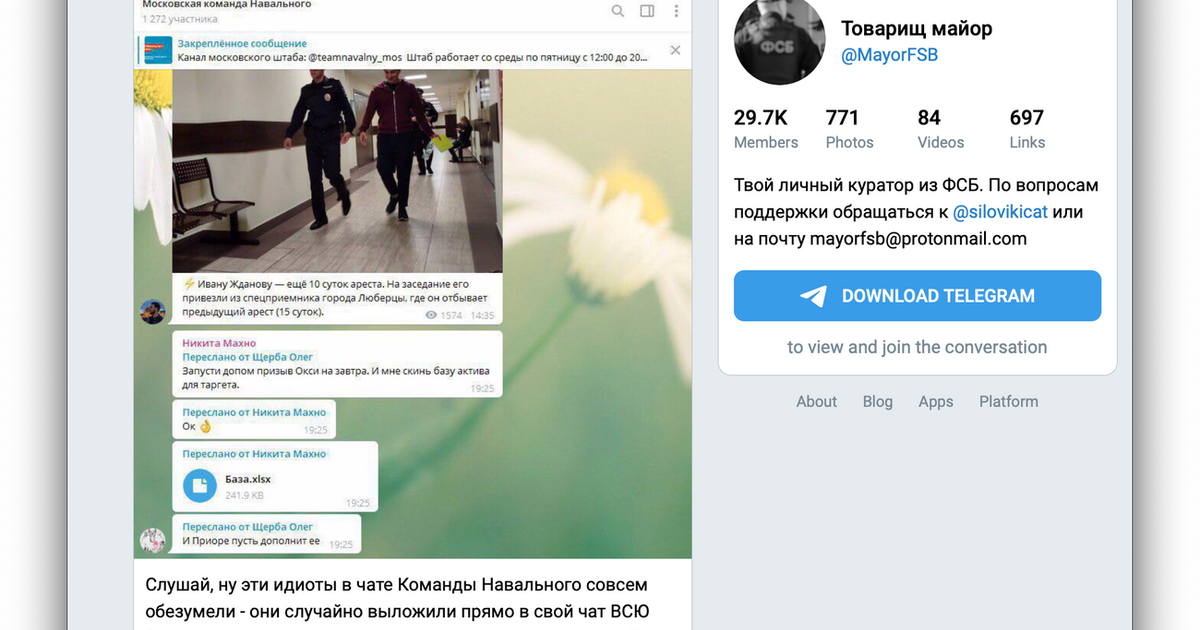Click 'Переслано от Никита Махно' above База.xlsx
This screenshot has width=1200, height=630.
click(254, 453)
